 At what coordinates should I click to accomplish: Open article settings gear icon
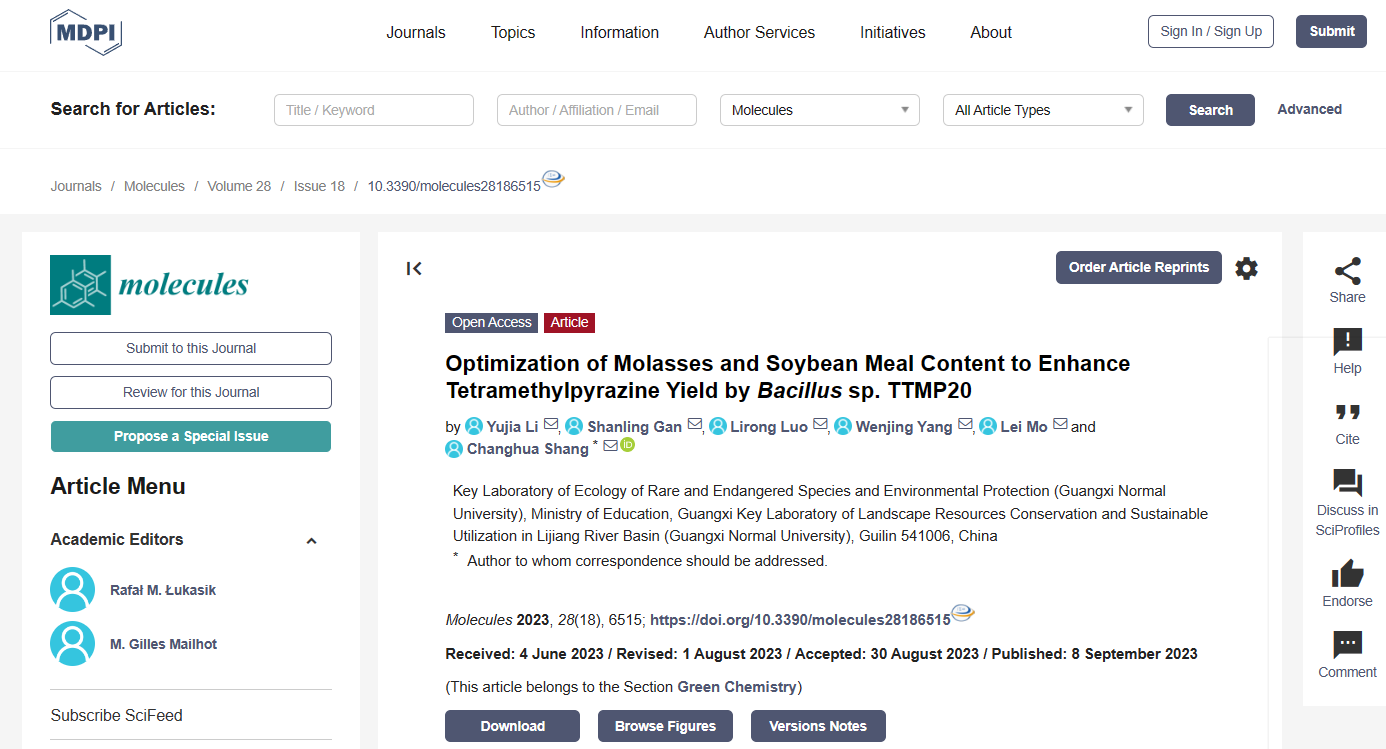(x=1246, y=268)
